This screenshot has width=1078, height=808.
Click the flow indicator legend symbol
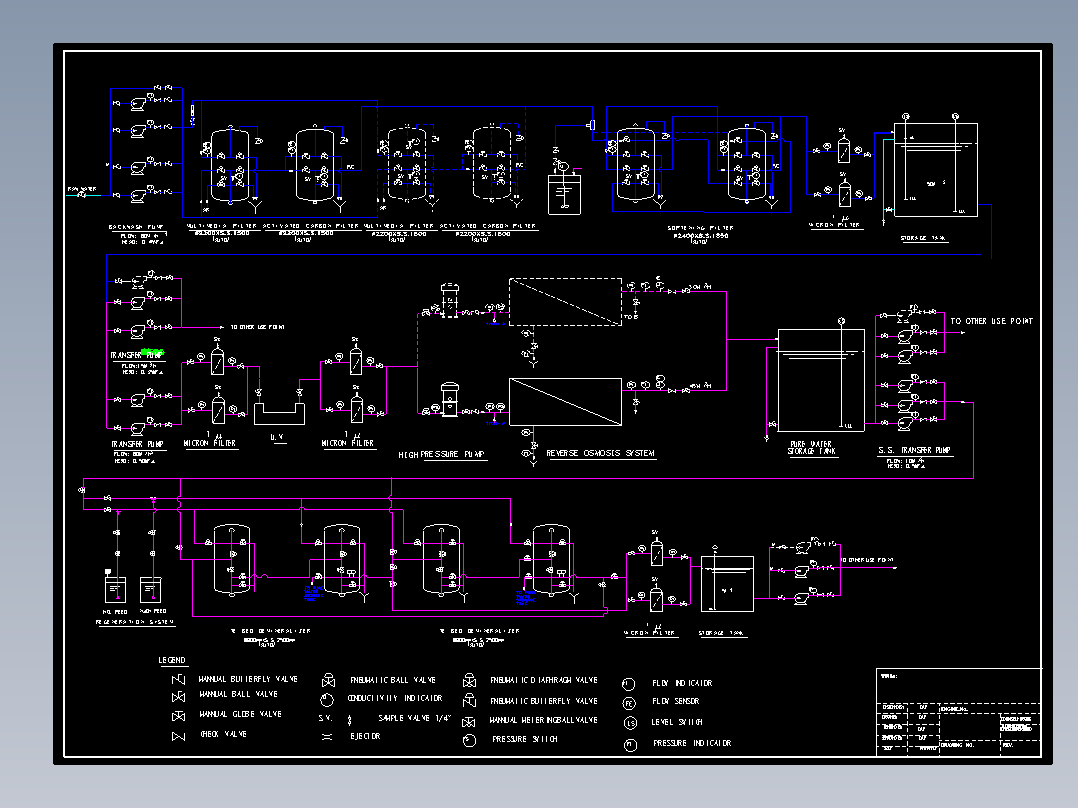(x=628, y=684)
